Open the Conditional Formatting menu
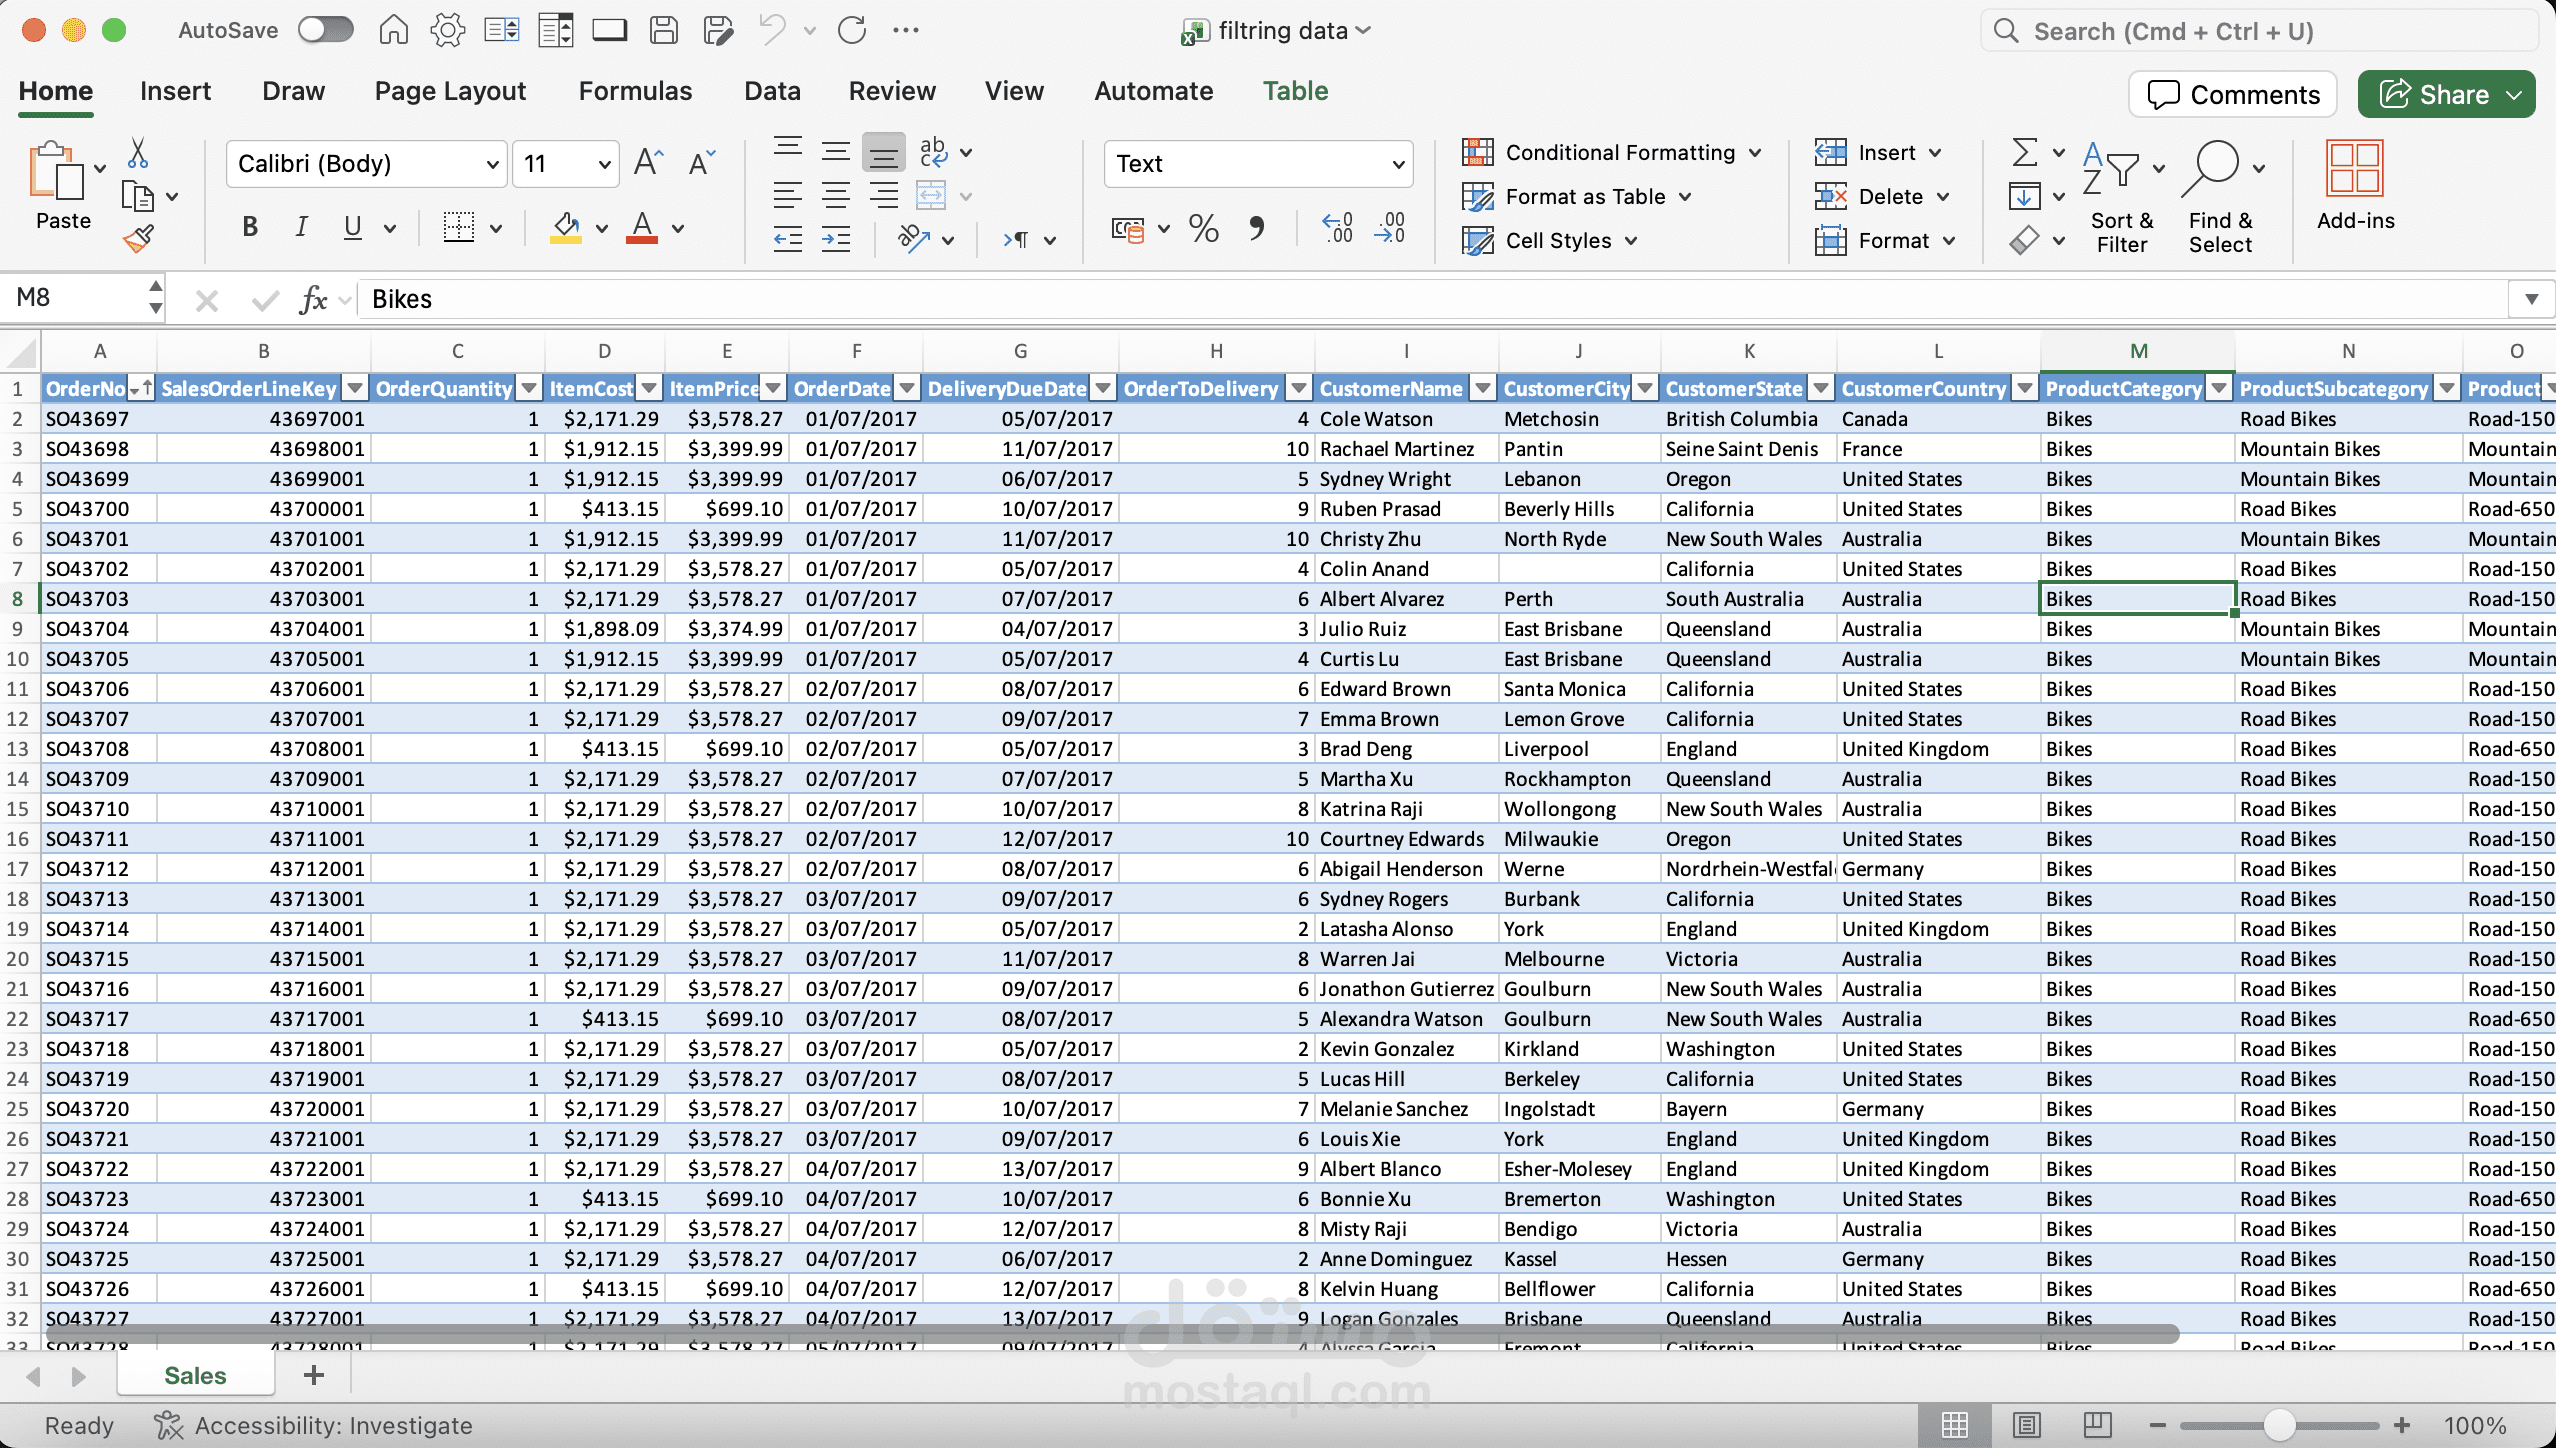 coord(1610,152)
